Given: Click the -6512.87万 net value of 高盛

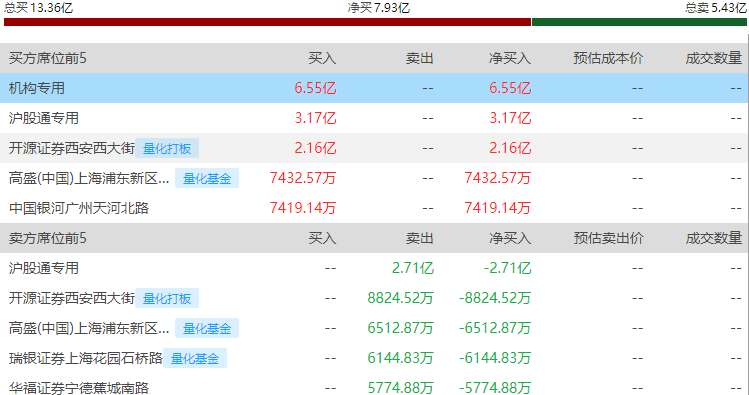Looking at the screenshot, I should pyautogui.click(x=495, y=328).
